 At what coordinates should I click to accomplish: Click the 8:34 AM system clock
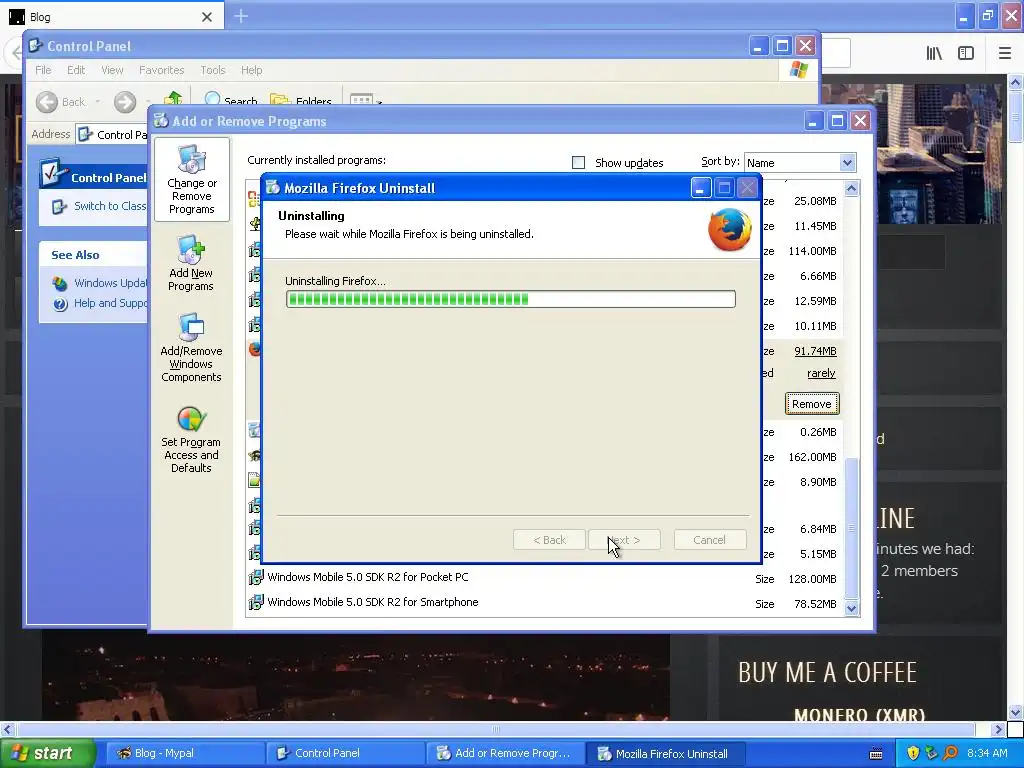pyautogui.click(x=987, y=754)
